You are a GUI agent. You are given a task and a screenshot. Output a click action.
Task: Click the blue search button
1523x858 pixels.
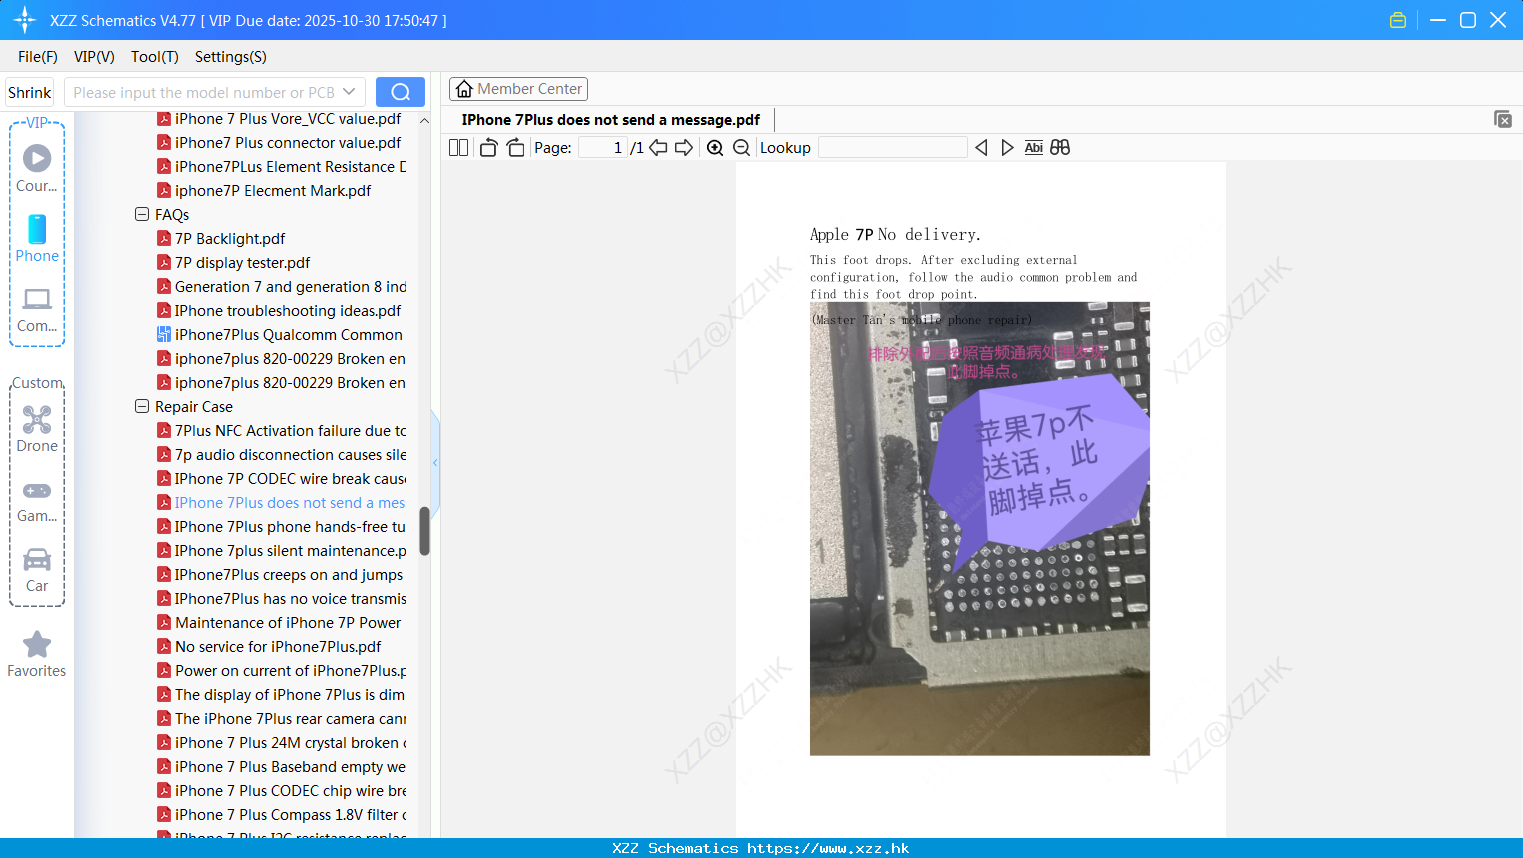tap(400, 92)
